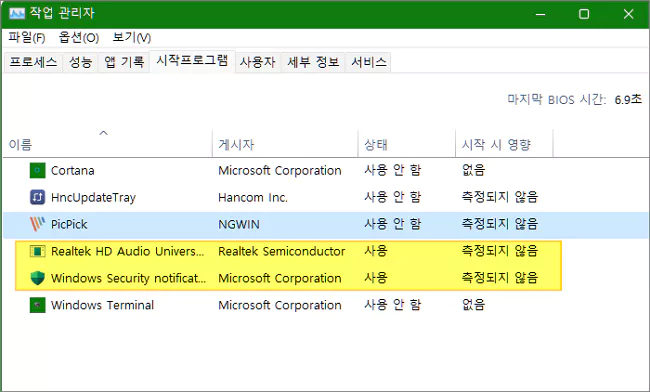Click 사용 안 함 status in PicPick row
This screenshot has height=392, width=650.
pyautogui.click(x=392, y=224)
